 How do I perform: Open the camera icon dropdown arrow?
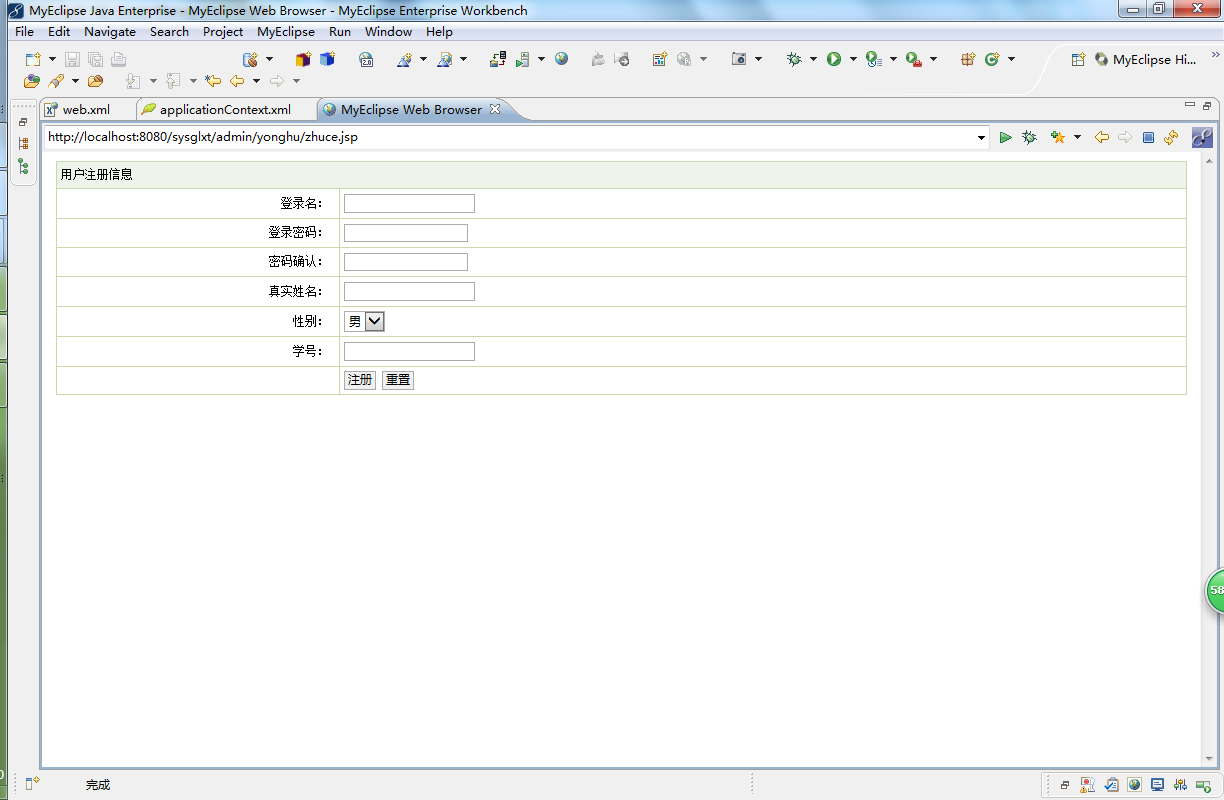[x=758, y=60]
